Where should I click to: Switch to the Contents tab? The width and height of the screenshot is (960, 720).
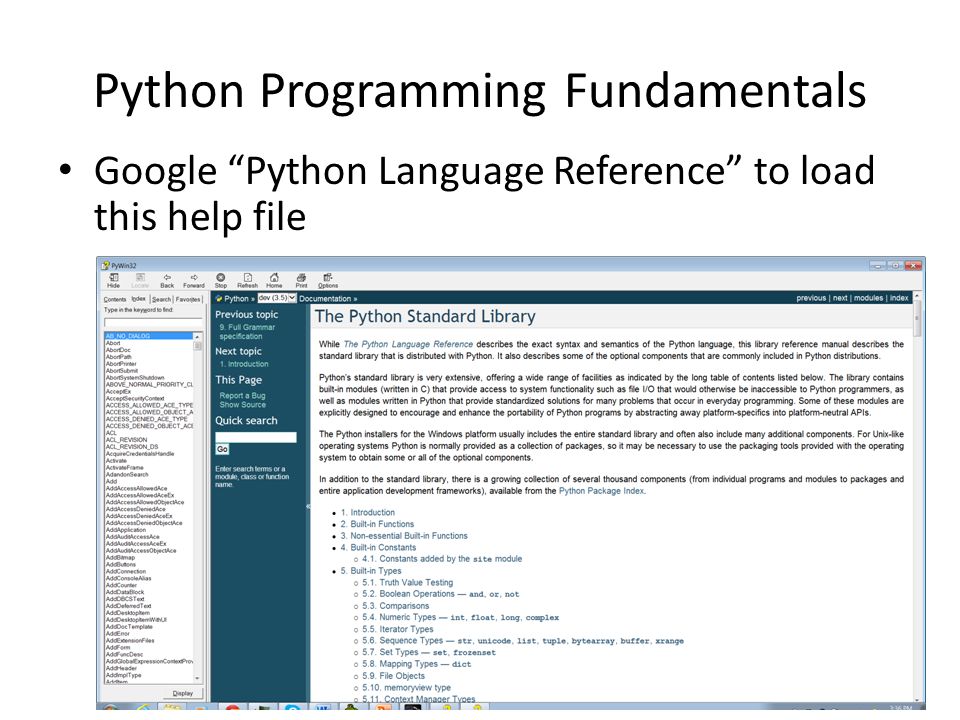(114, 299)
